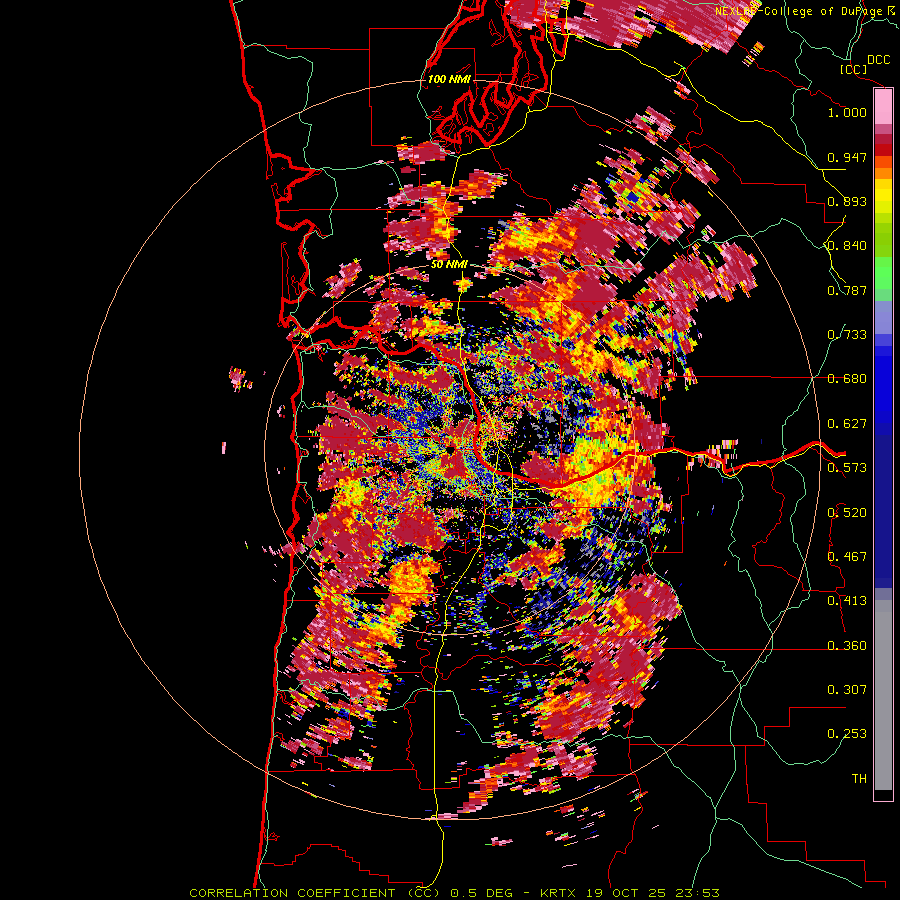Viewport: 900px width, 900px height.
Task: Click the 1.000 value on the color scale
Action: coord(847,112)
